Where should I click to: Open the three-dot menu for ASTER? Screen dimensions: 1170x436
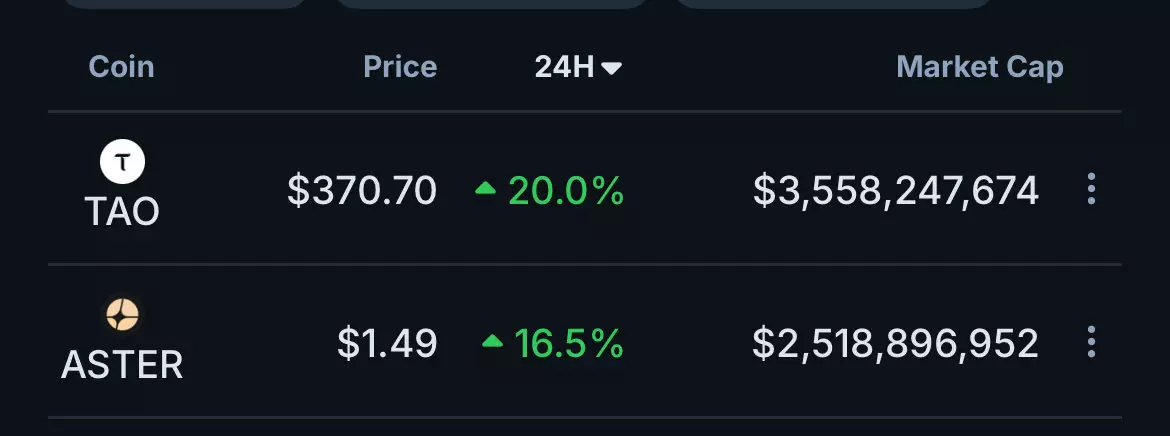click(1091, 343)
